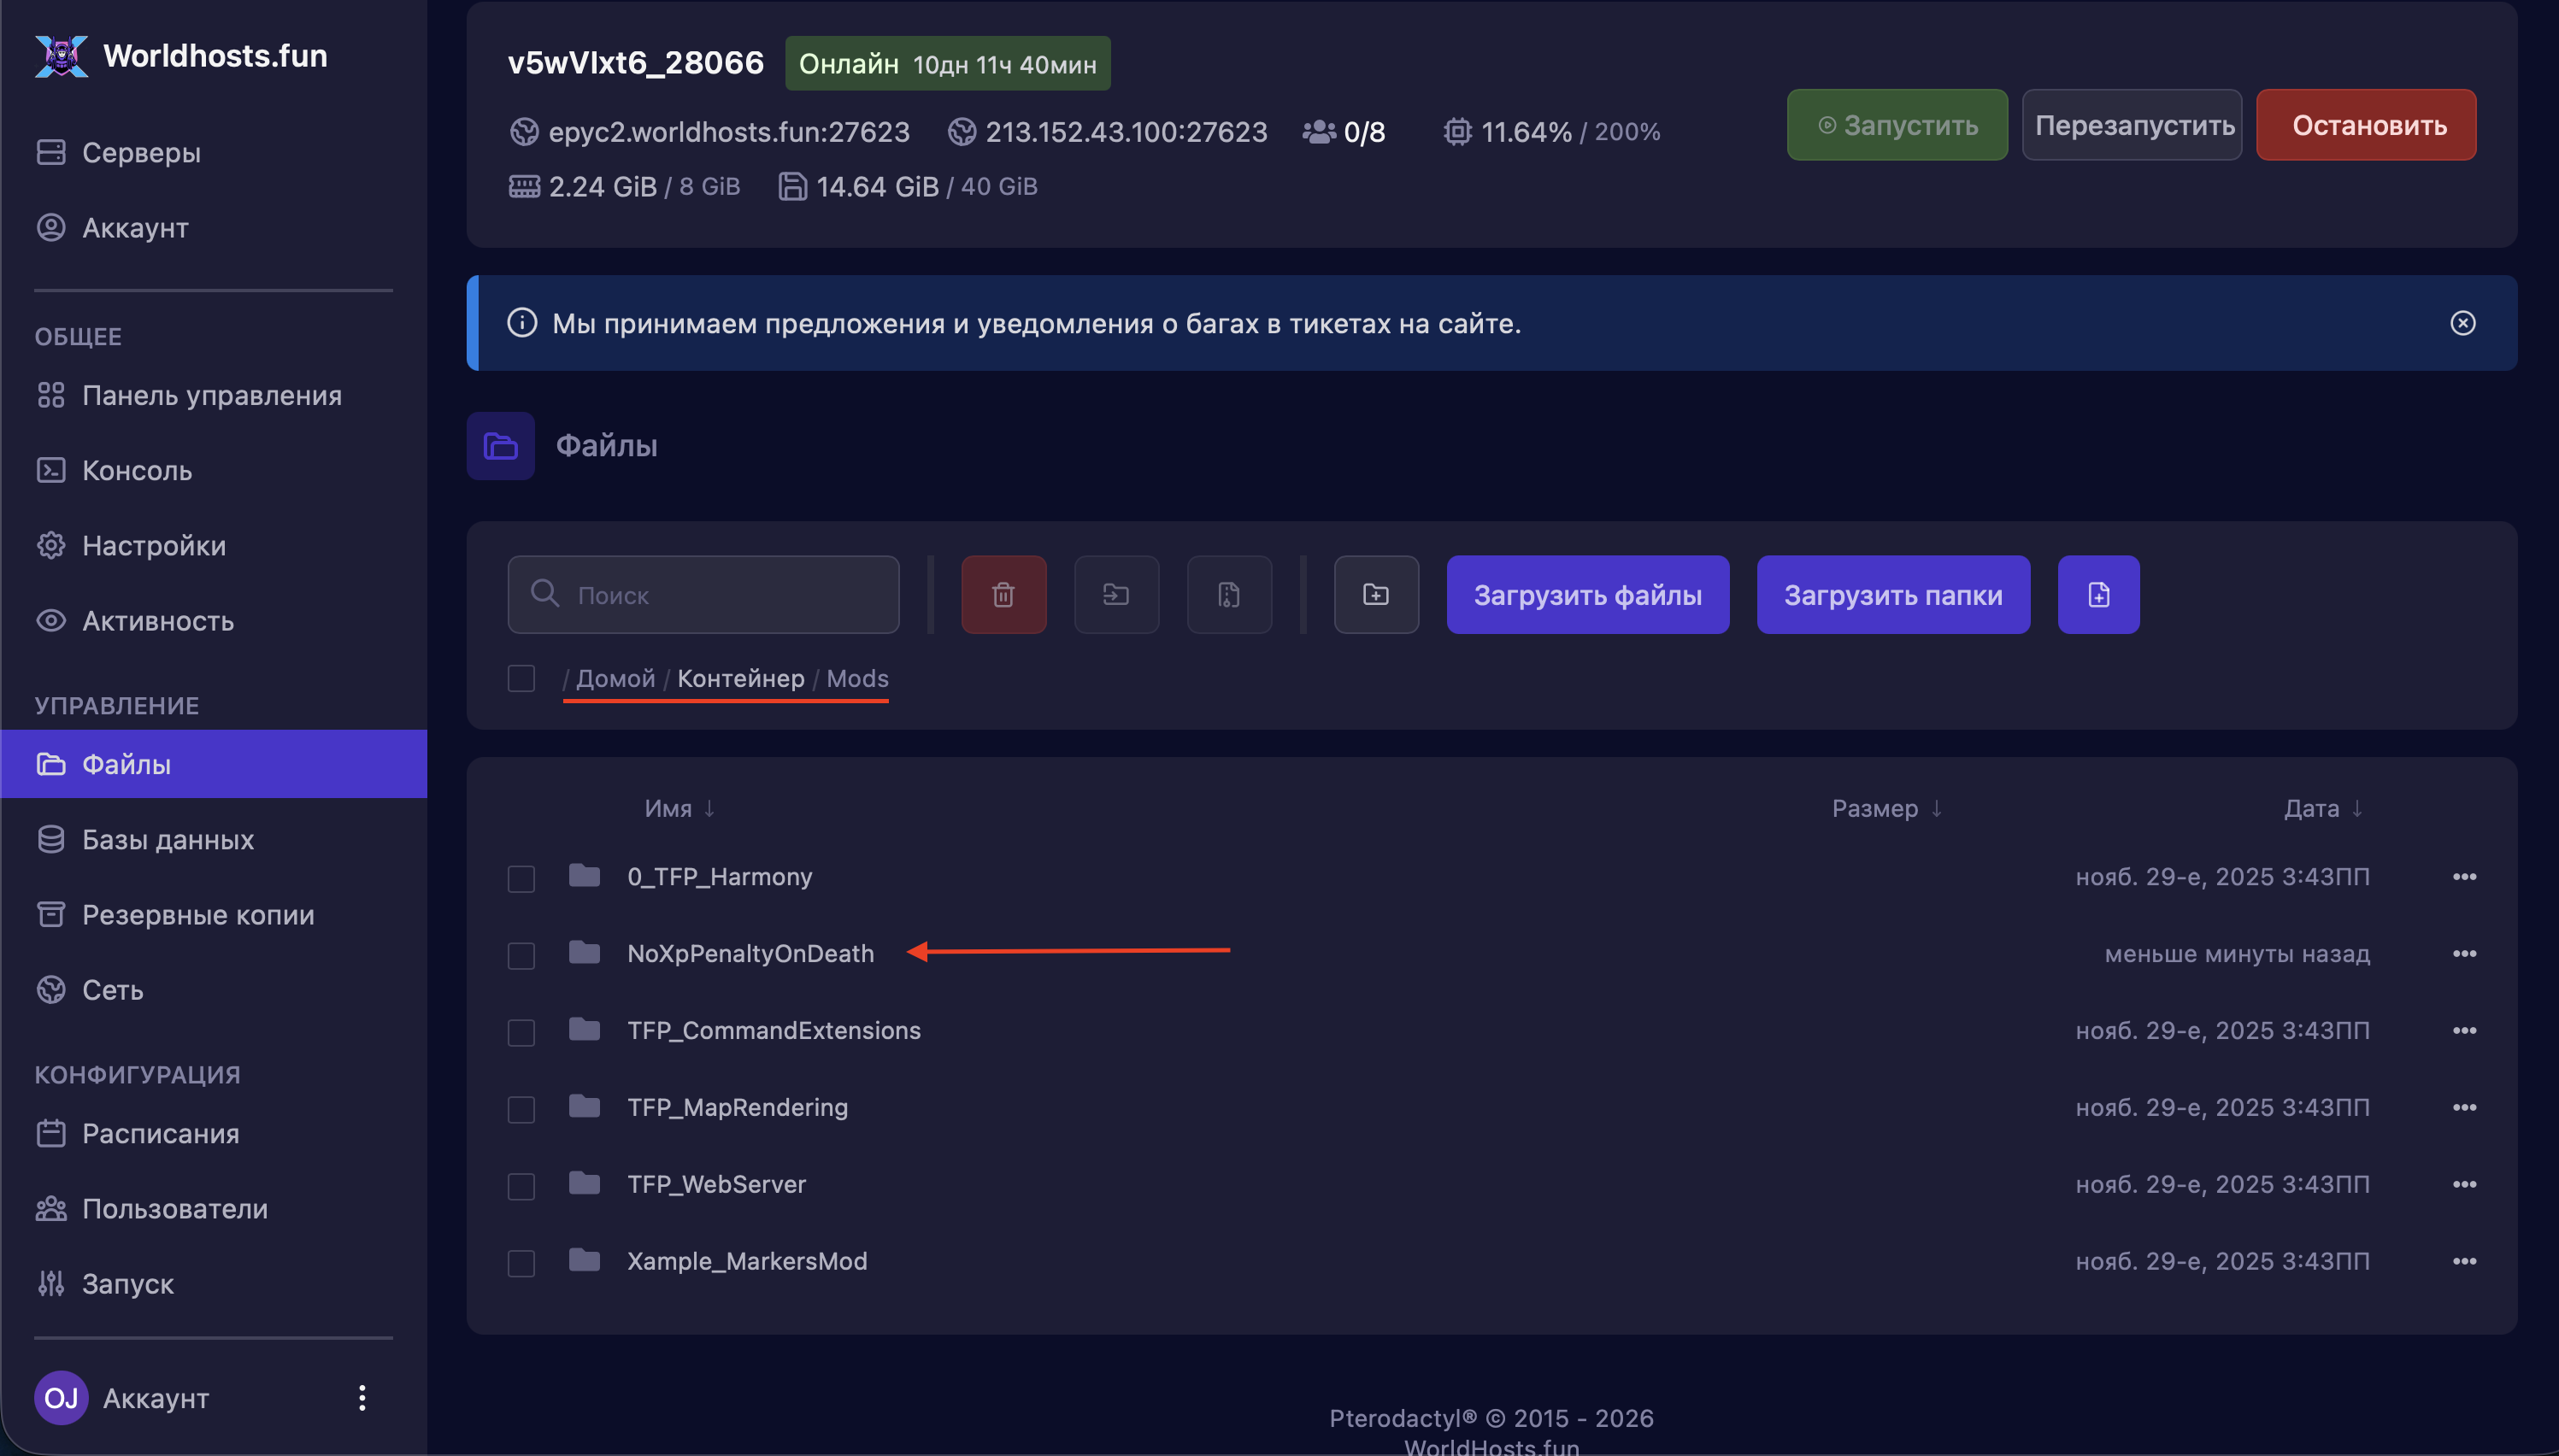Open the TFP_MapRendering folder
Viewport: 2559px width, 1456px height.
pos(737,1107)
